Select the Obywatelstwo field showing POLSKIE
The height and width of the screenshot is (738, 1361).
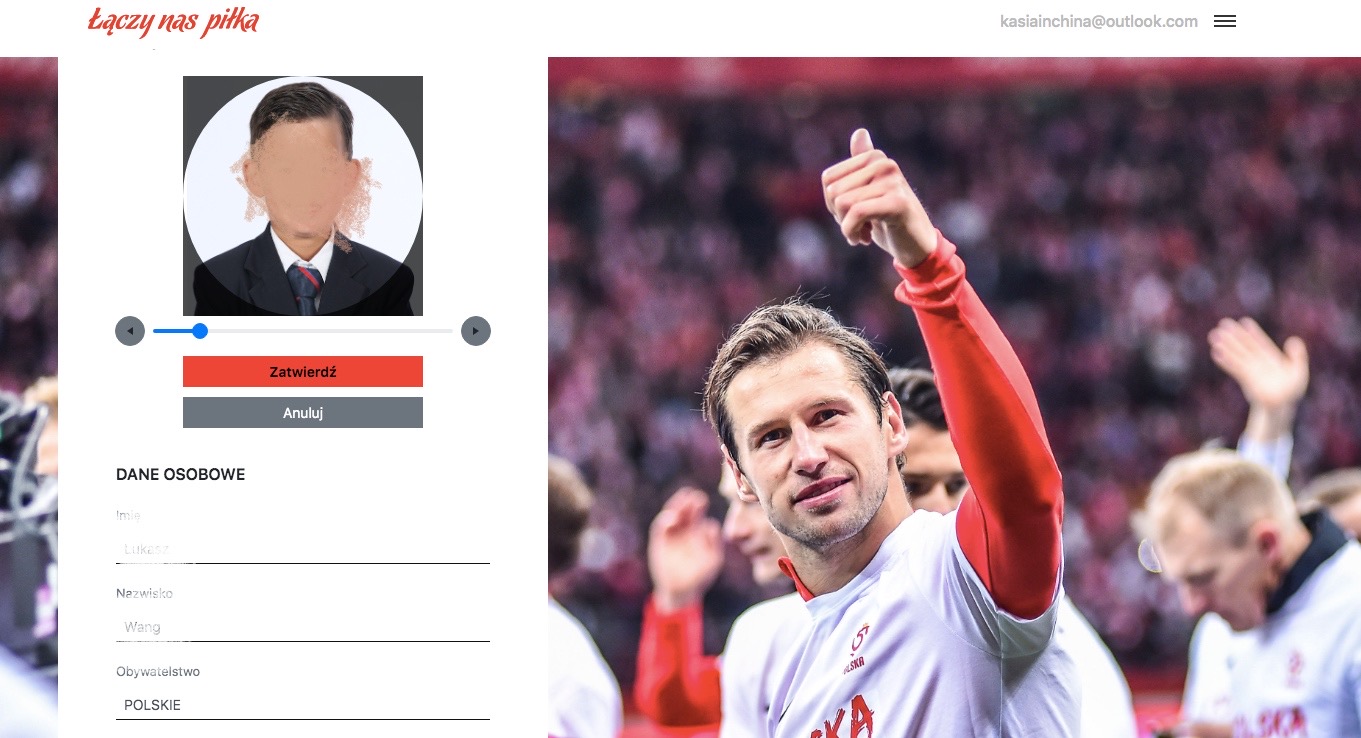[x=303, y=705]
